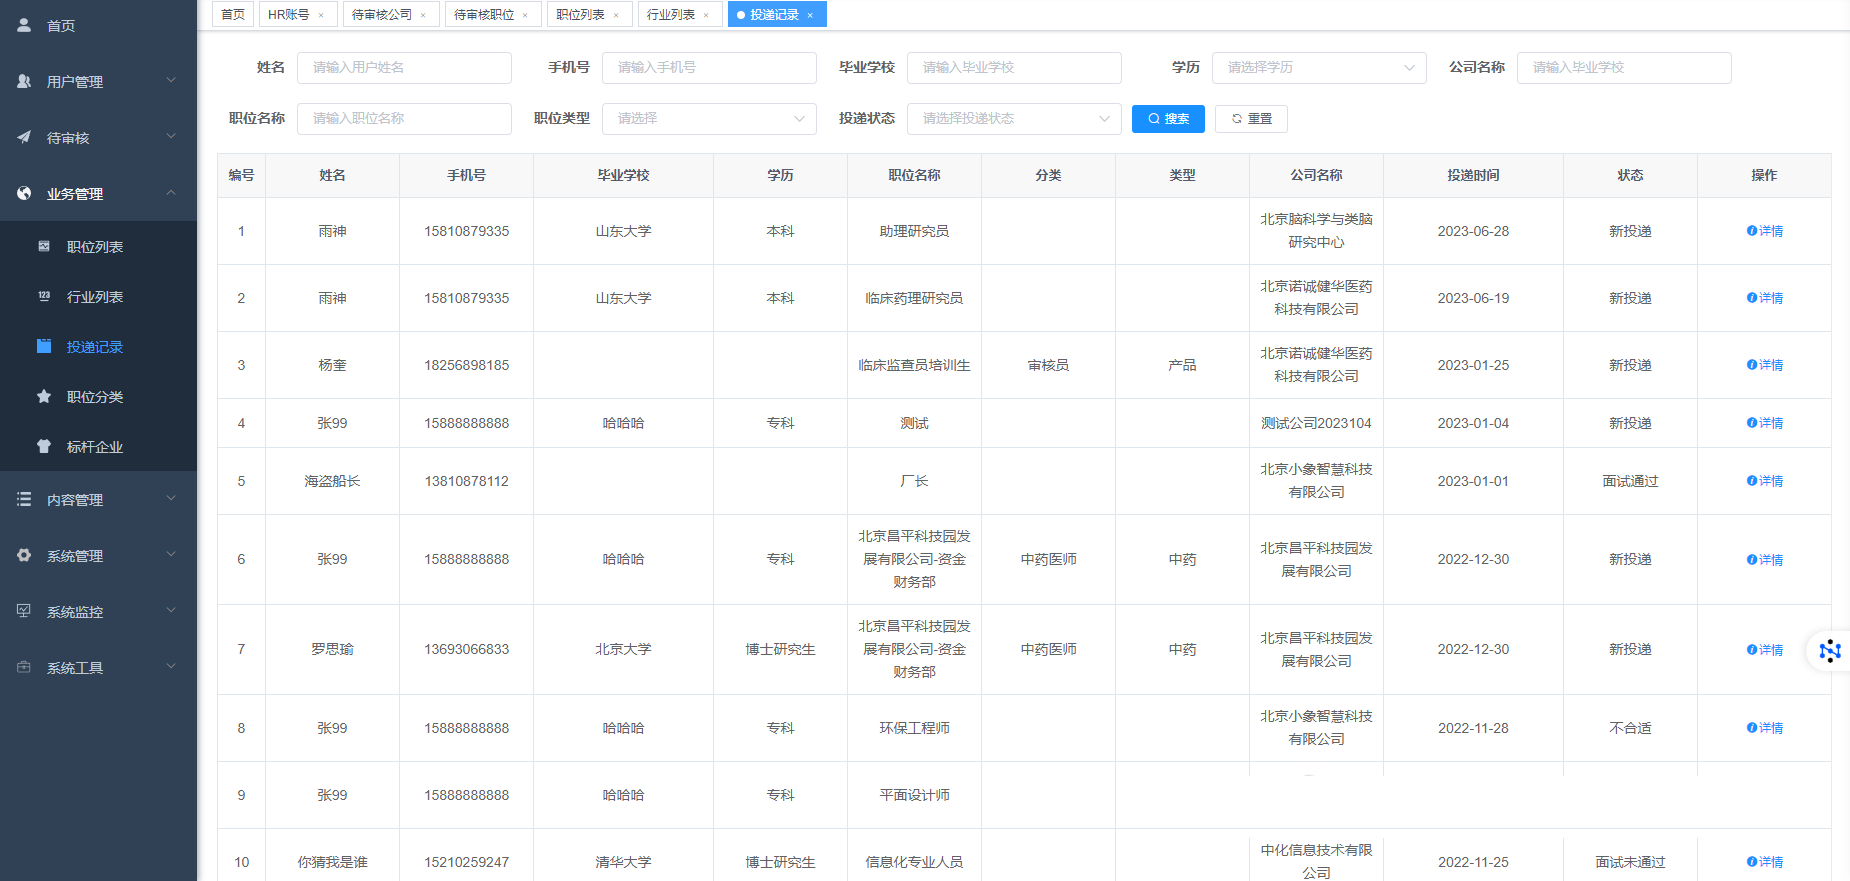
Task: Click the 首页 home icon in sidebar
Action: [24, 25]
